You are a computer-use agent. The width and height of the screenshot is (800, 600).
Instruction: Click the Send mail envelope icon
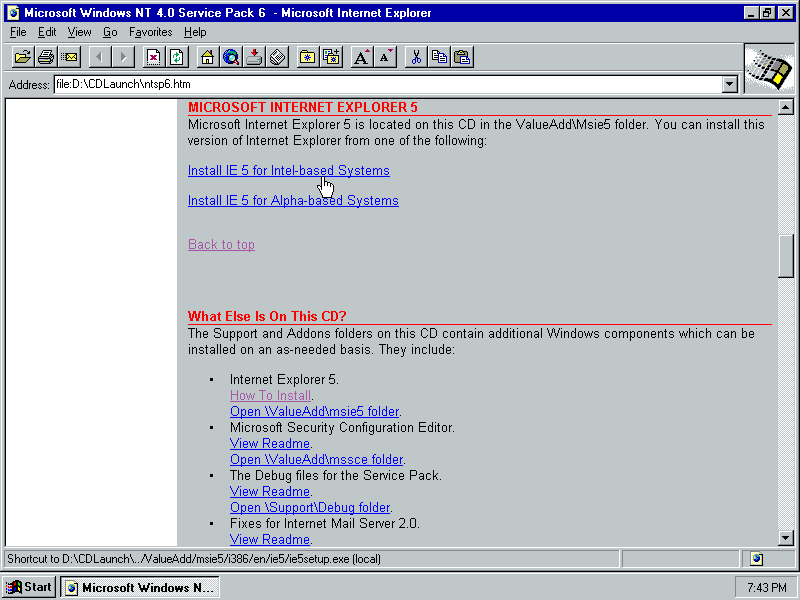pyautogui.click(x=69, y=57)
